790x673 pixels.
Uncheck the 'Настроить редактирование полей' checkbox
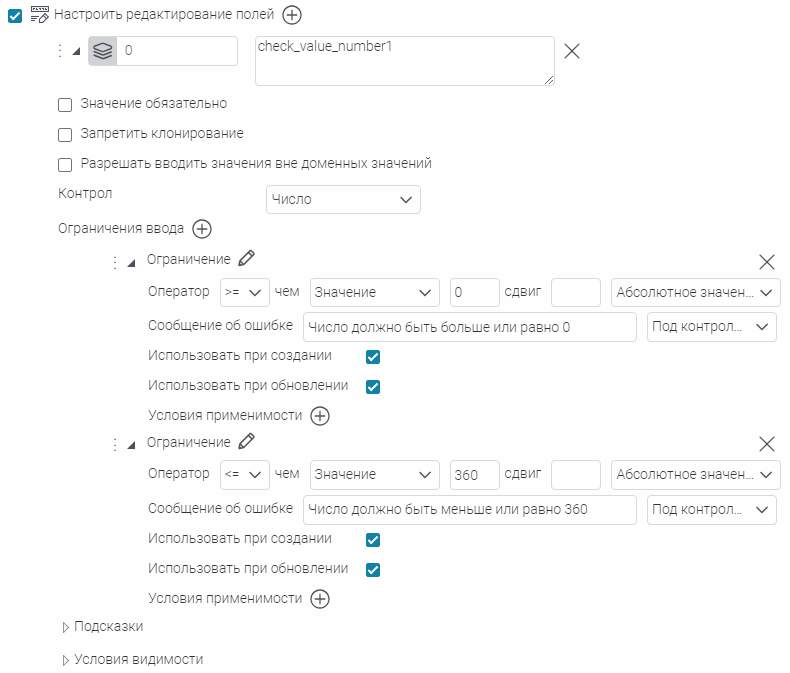[x=15, y=15]
